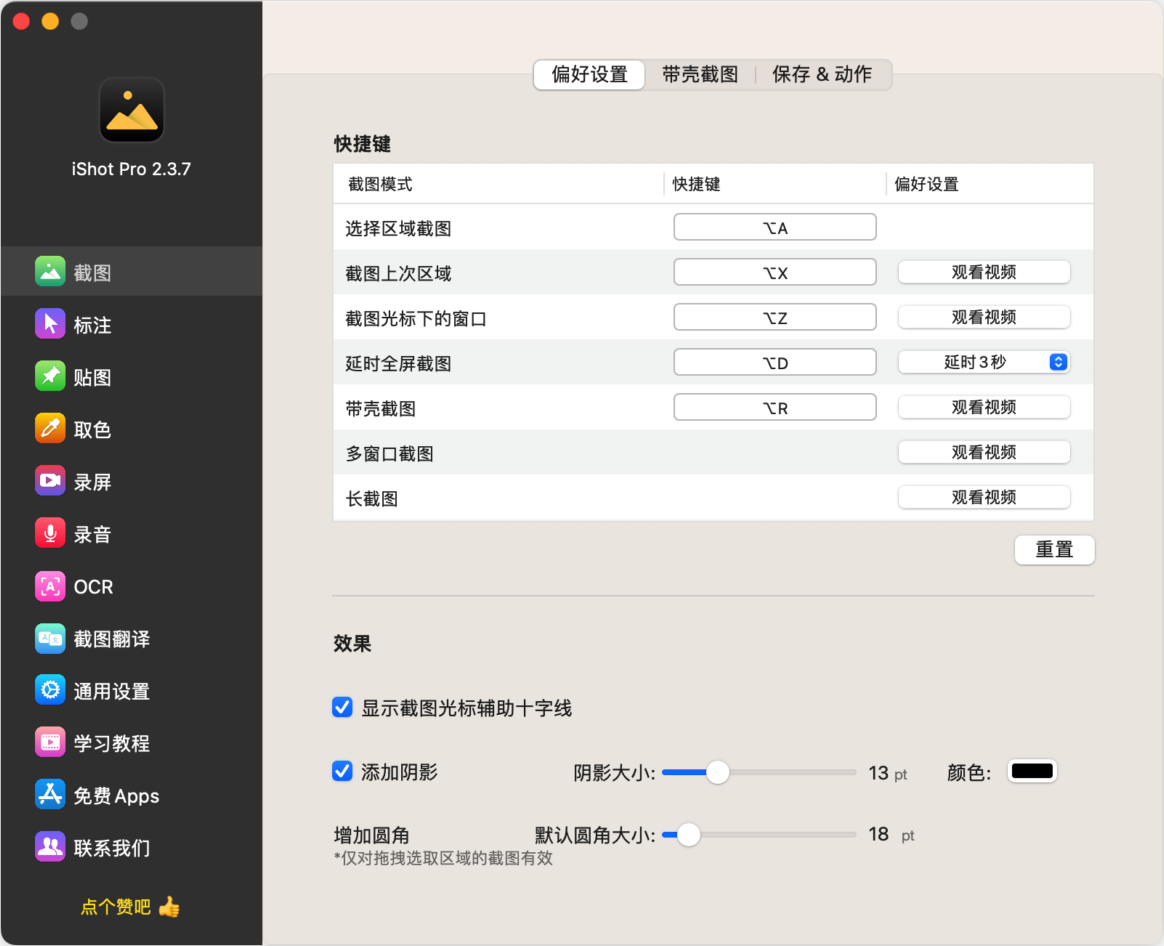The width and height of the screenshot is (1164, 946).
Task: Click the iShot Pro app logo
Action: [x=131, y=110]
